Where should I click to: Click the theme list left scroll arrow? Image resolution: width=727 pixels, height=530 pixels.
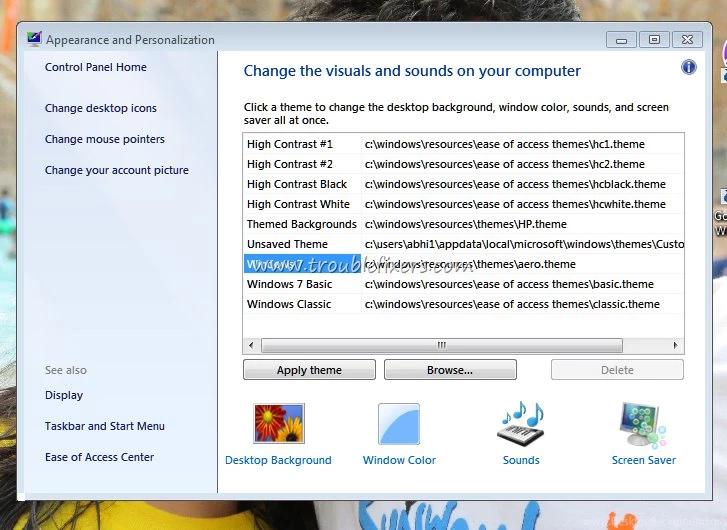coord(251,345)
